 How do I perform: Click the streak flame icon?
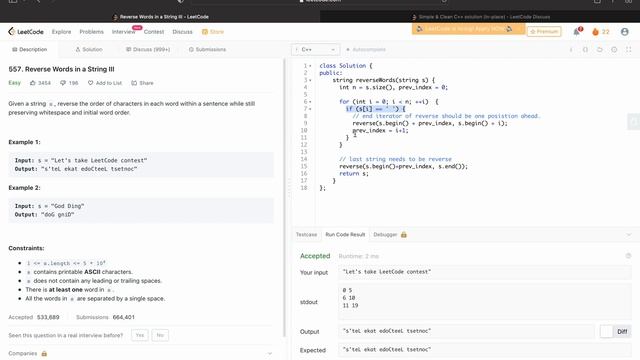point(596,31)
